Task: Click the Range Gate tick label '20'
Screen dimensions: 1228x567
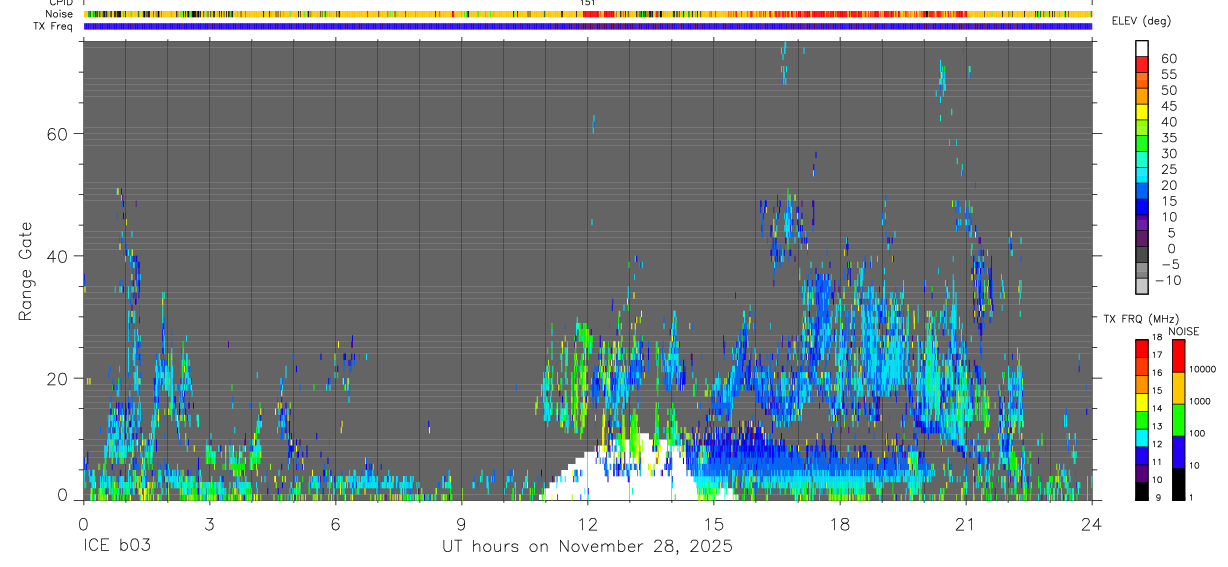Action: 58,378
